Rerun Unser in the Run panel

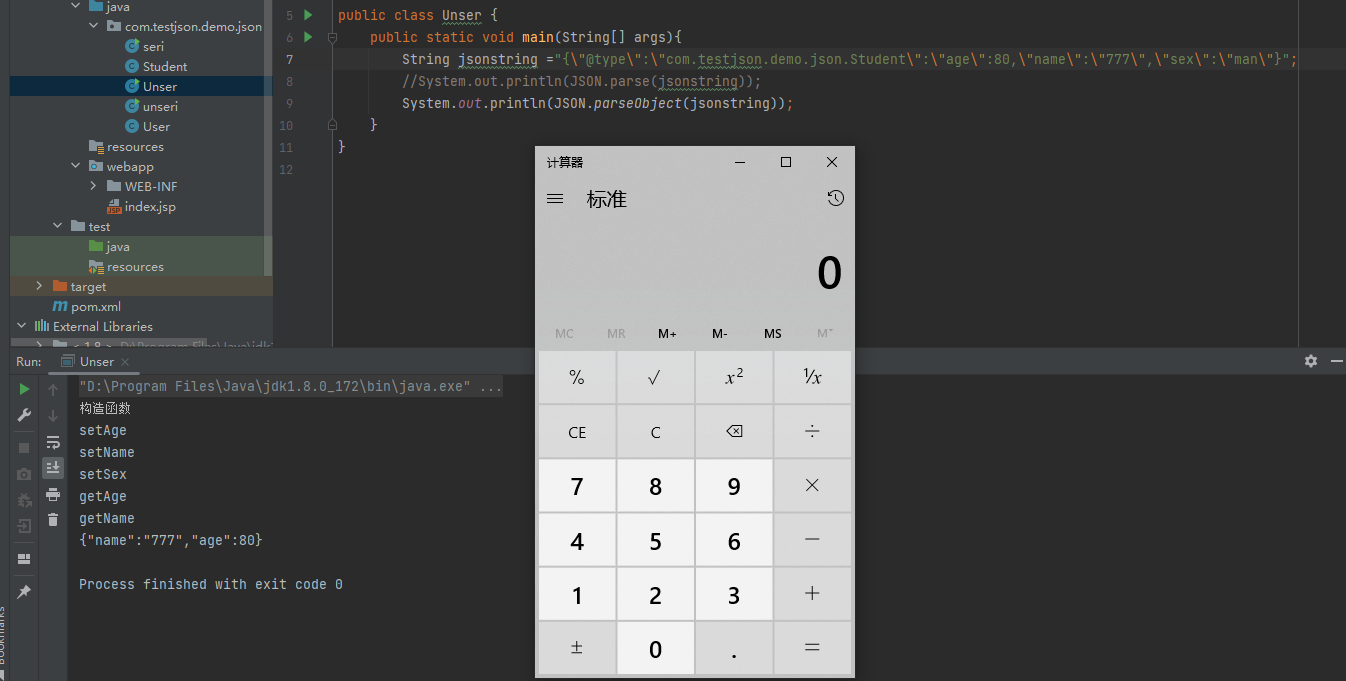point(25,389)
